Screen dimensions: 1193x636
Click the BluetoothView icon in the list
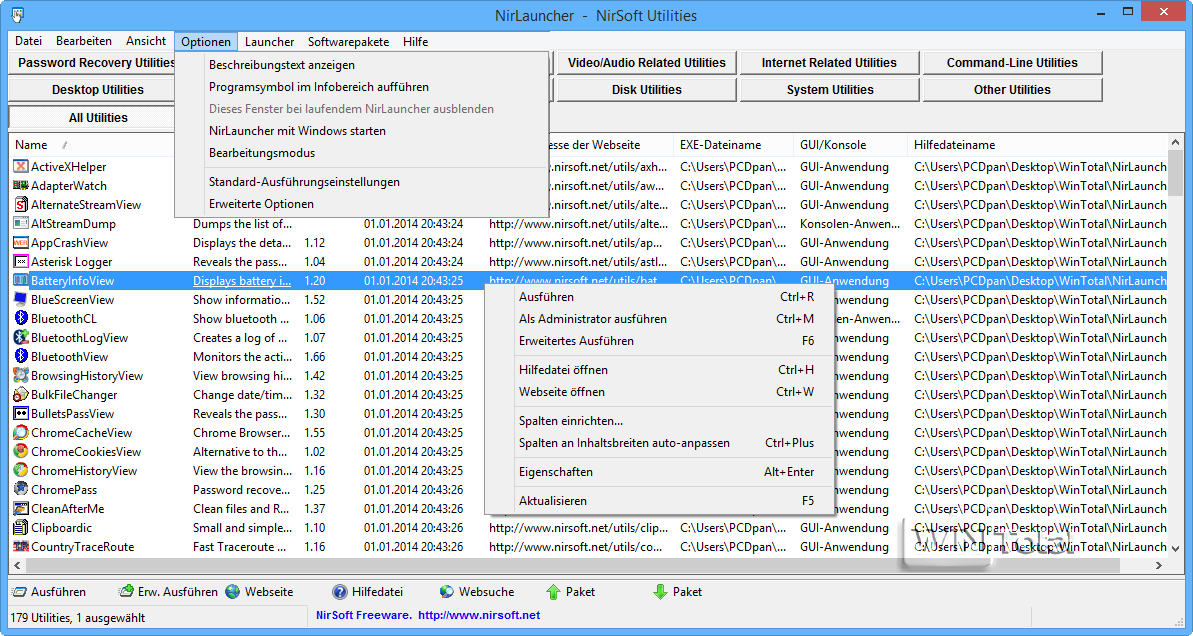[x=21, y=357]
